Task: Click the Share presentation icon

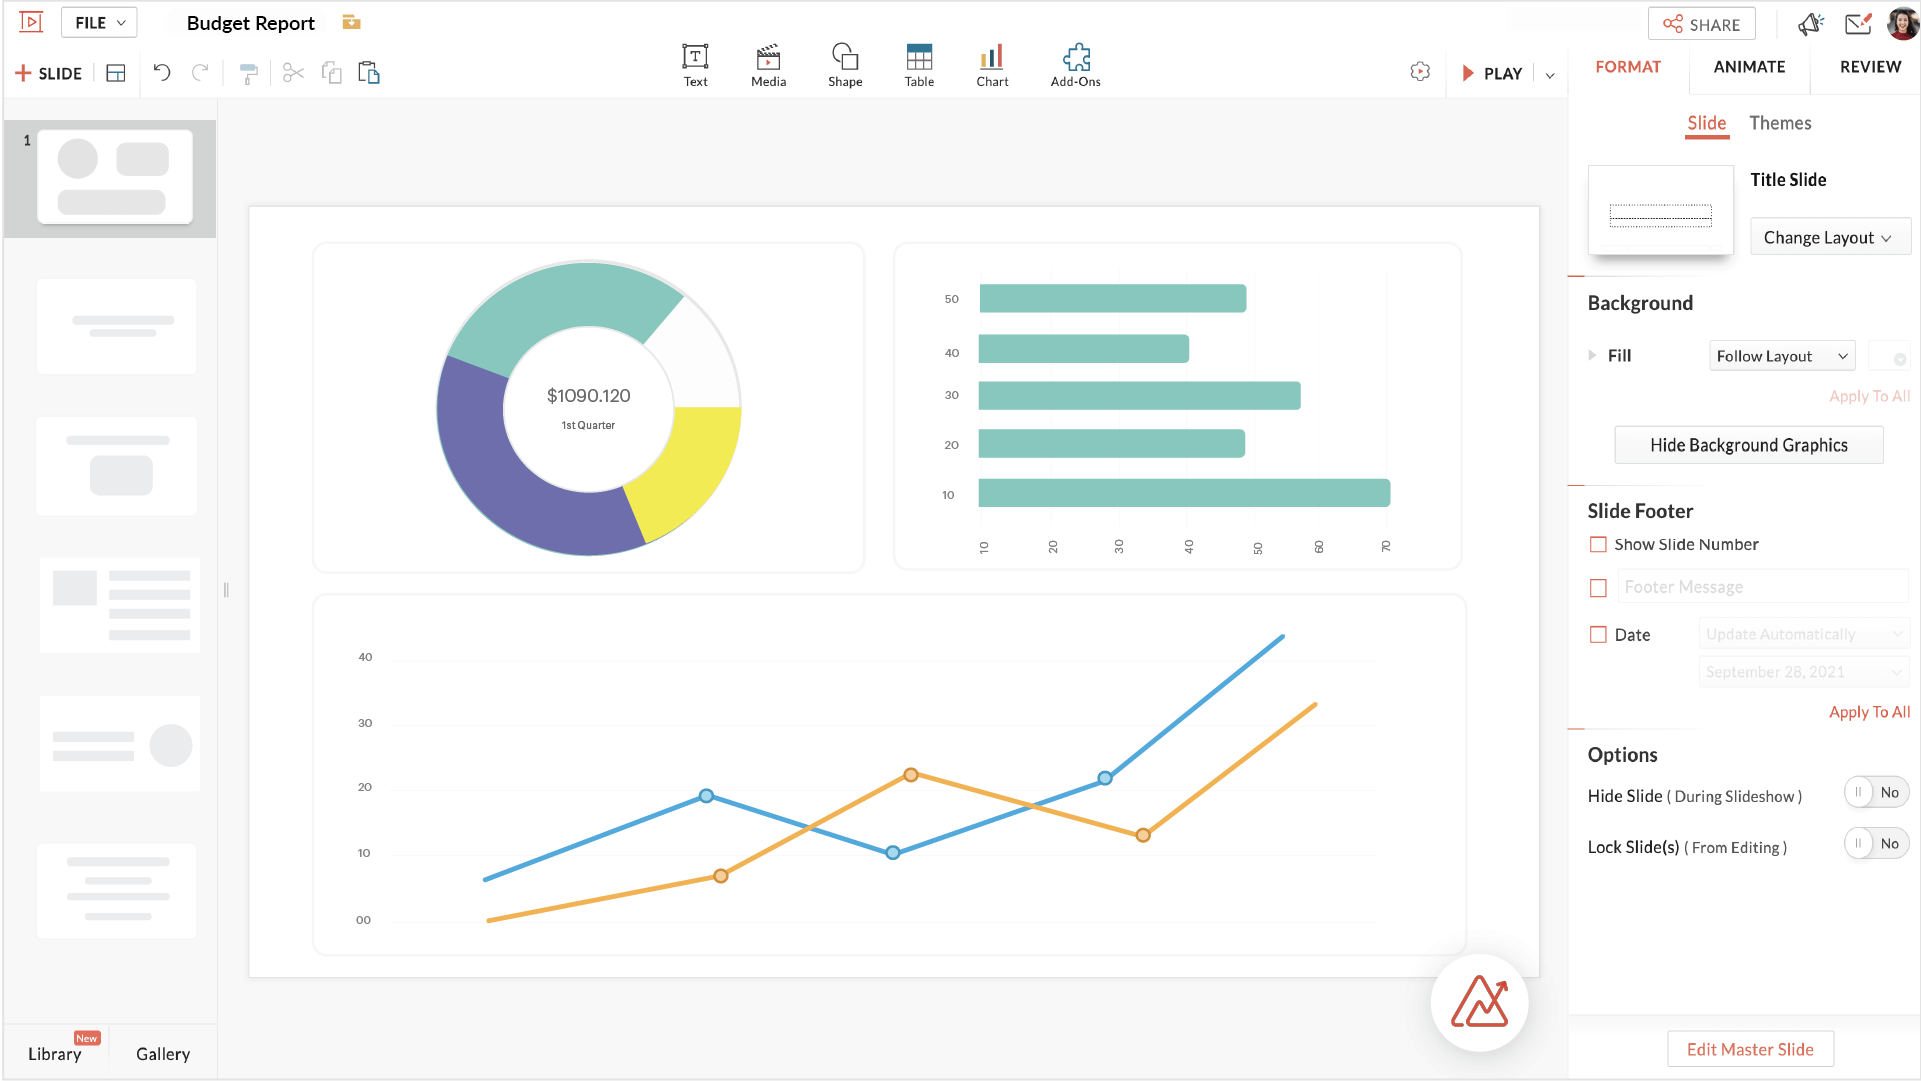Action: pos(1701,24)
